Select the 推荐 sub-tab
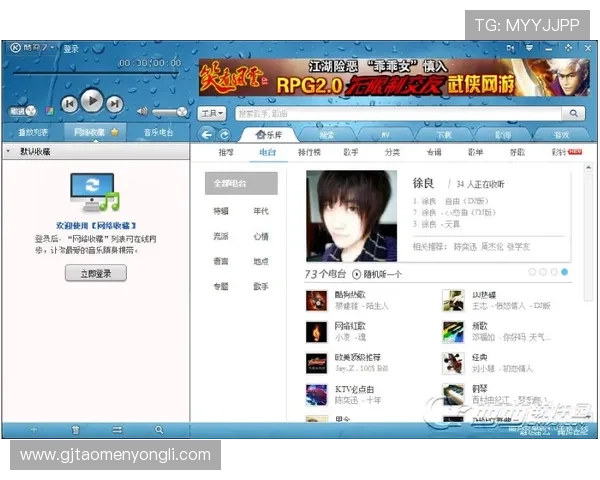 226,152
